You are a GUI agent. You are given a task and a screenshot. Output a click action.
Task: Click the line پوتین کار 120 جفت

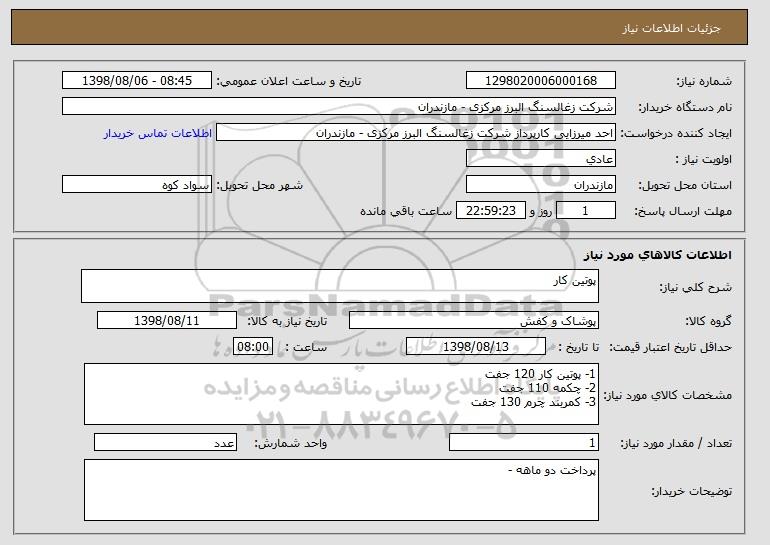click(x=540, y=374)
